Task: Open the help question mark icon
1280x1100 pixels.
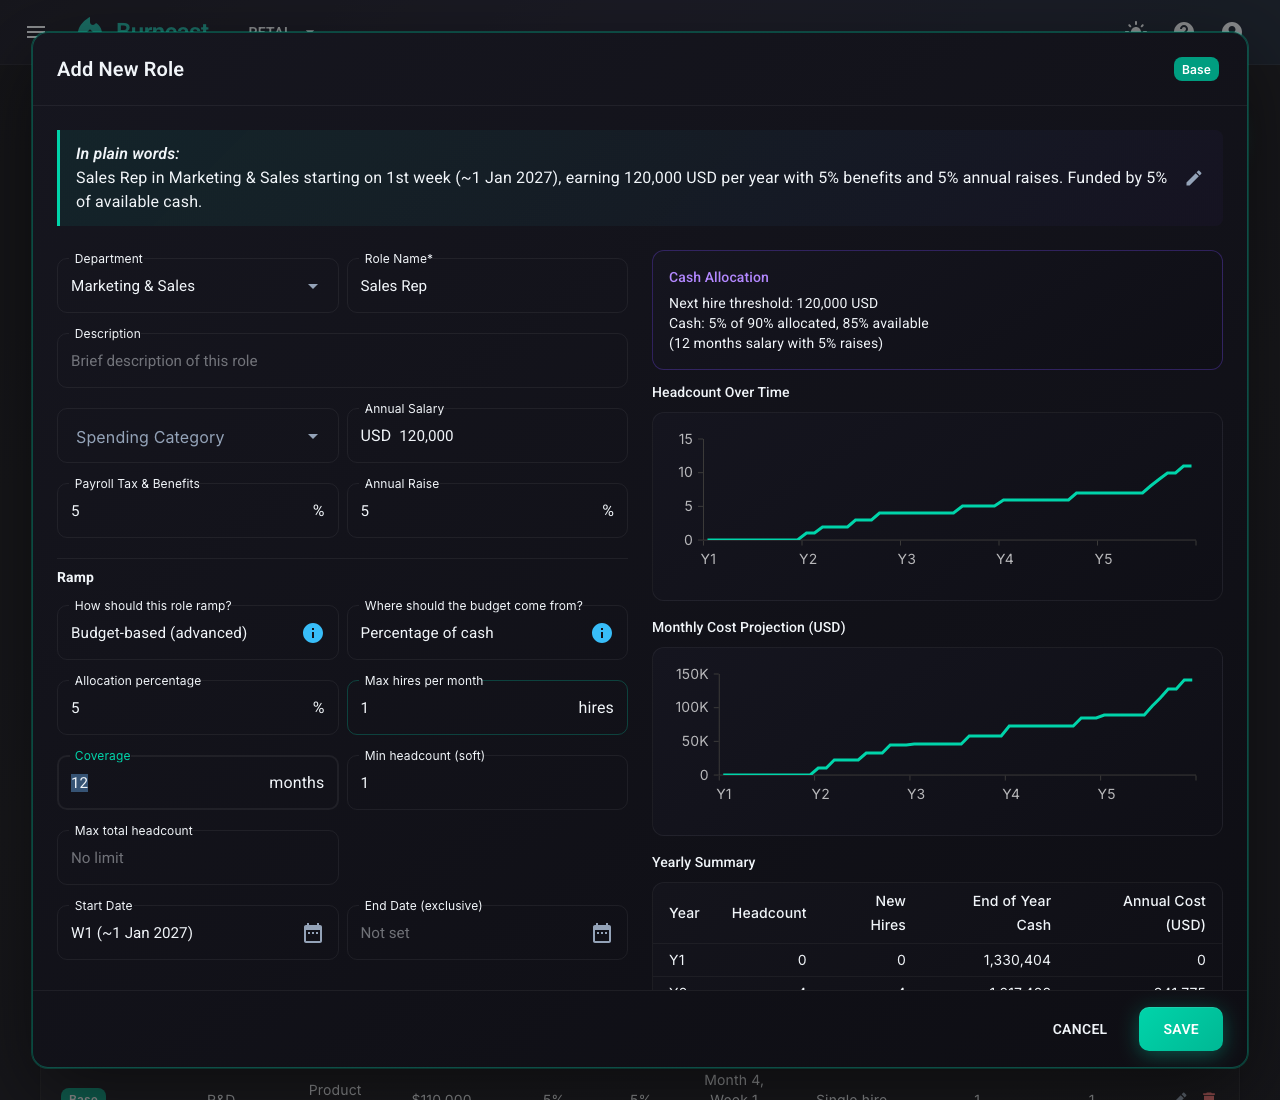Action: [x=1184, y=31]
